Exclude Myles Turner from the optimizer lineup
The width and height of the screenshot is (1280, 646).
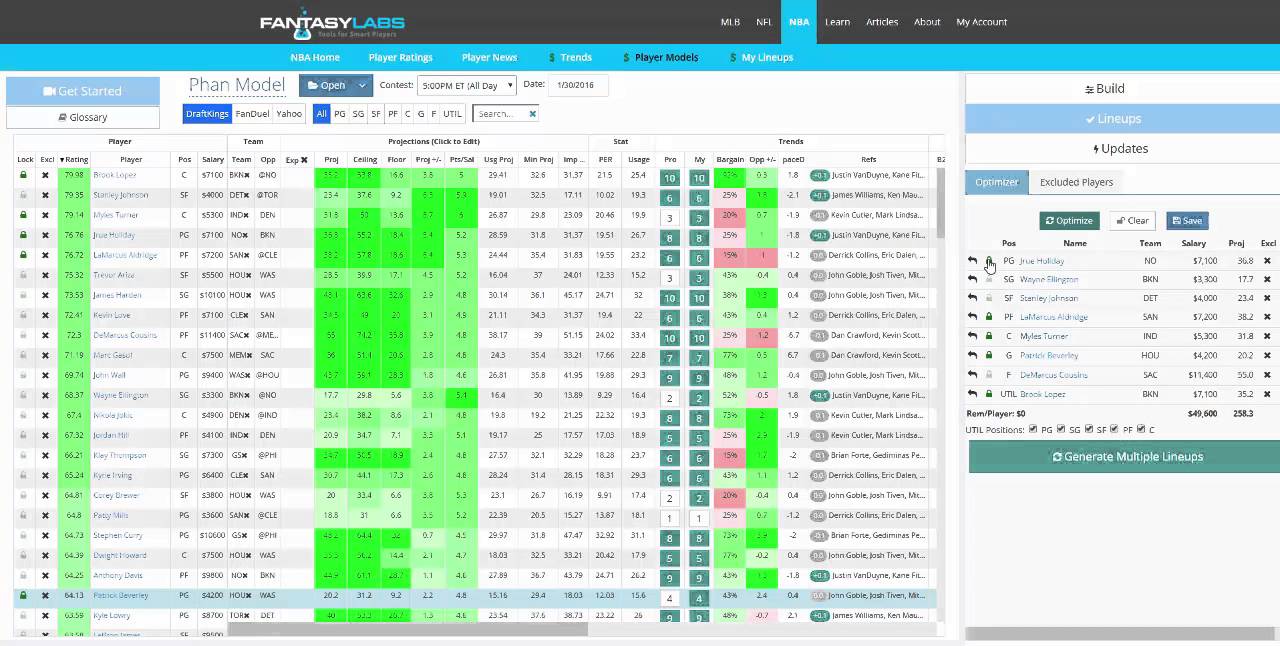(x=1267, y=337)
